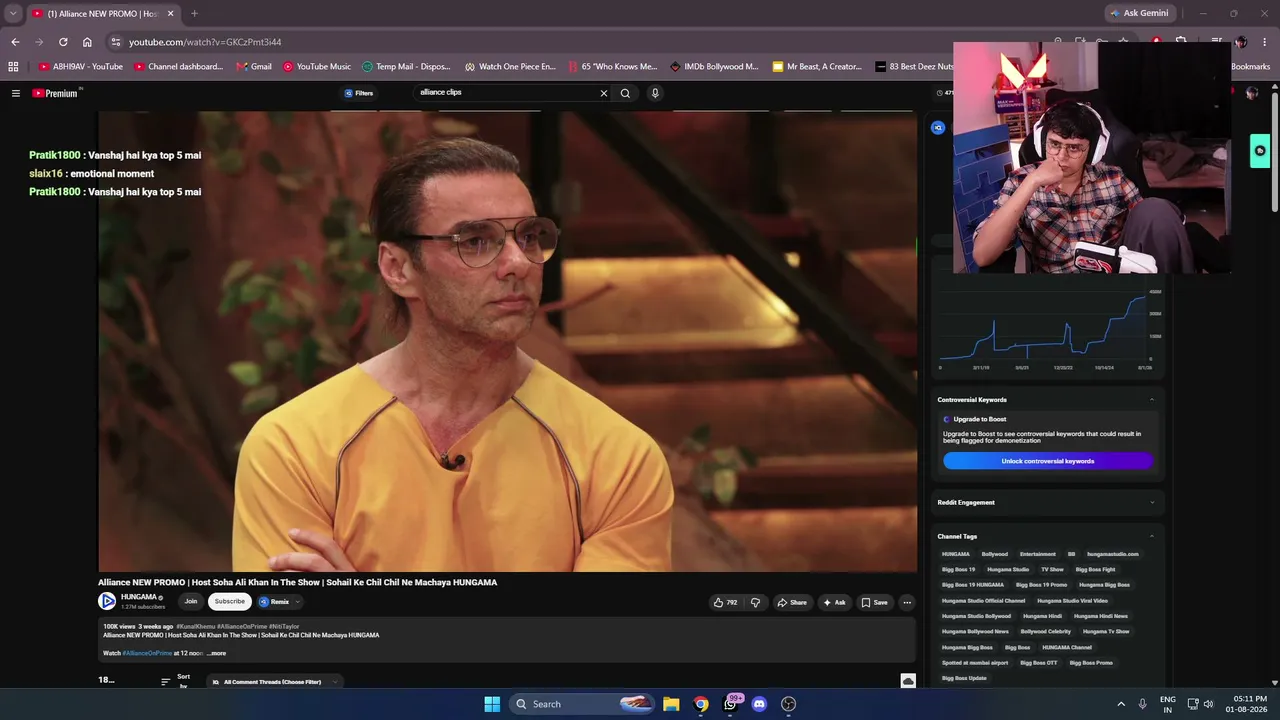
Task: Select the 'Bigg Boss Fight' tag
Action: coord(1095,569)
